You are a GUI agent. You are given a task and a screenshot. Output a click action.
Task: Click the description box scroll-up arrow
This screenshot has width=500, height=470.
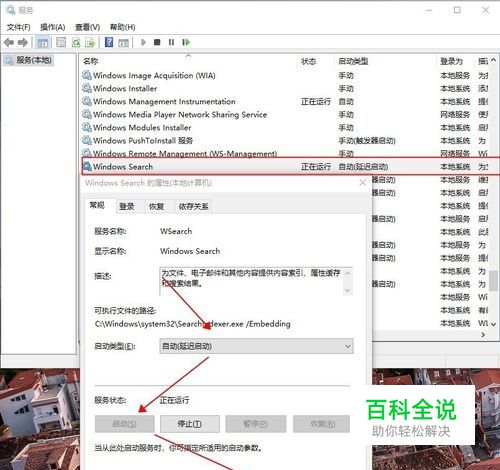pyautogui.click(x=347, y=273)
